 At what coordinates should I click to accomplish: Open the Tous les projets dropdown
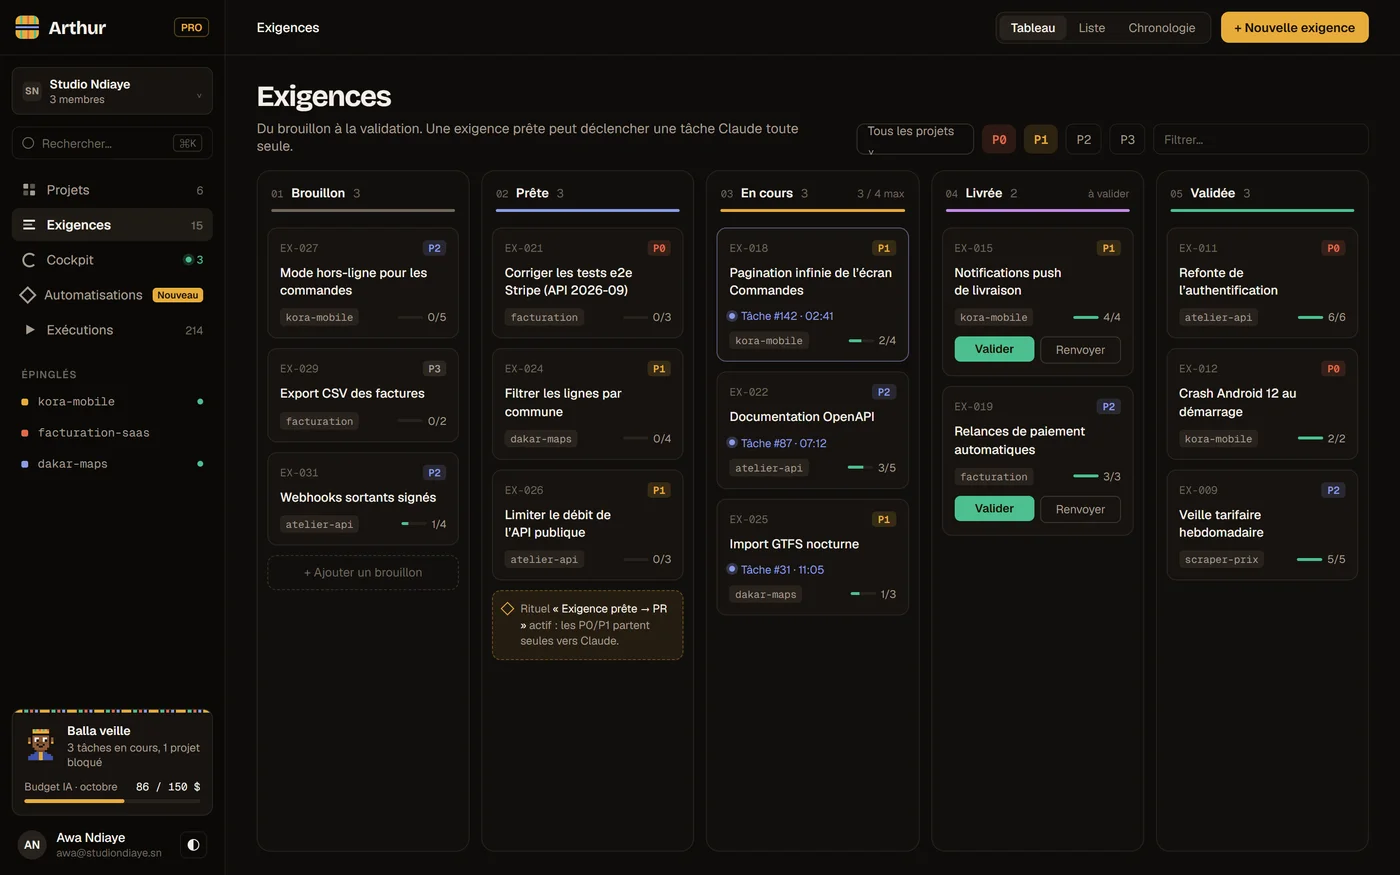pyautogui.click(x=915, y=139)
